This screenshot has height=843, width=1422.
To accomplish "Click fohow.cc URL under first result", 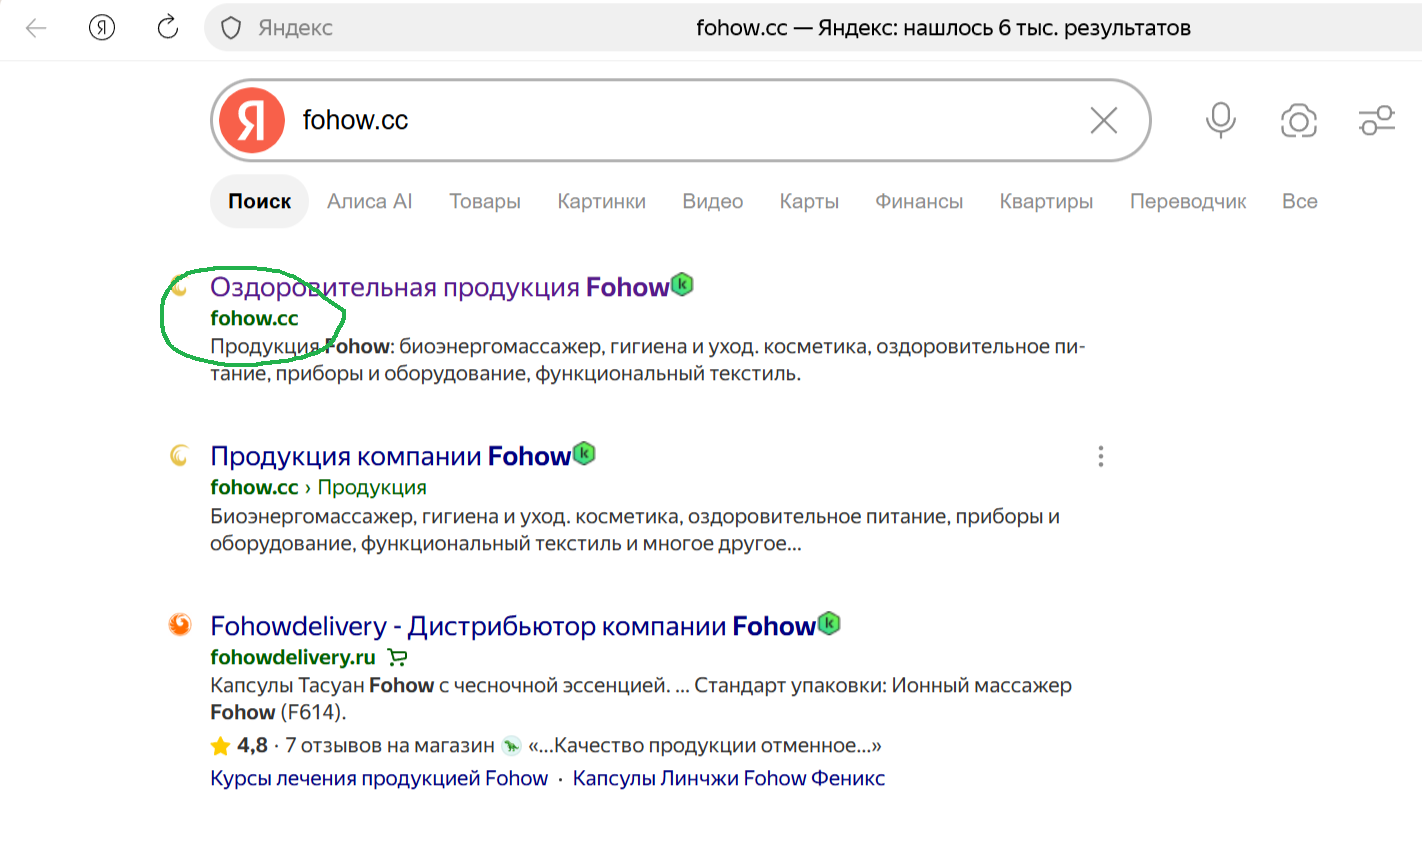I will tap(254, 318).
